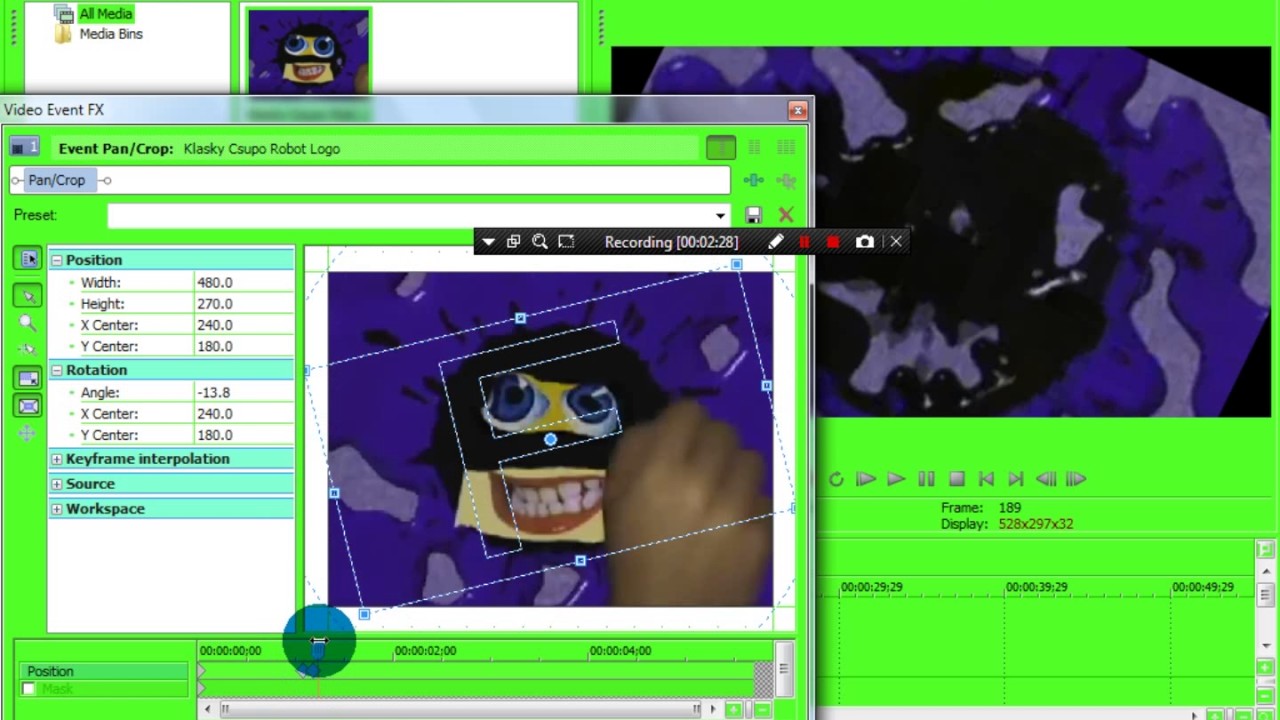Viewport: 1280px width, 720px height.
Task: Toggle the Enable Snapping tool icon
Action: click(x=28, y=349)
